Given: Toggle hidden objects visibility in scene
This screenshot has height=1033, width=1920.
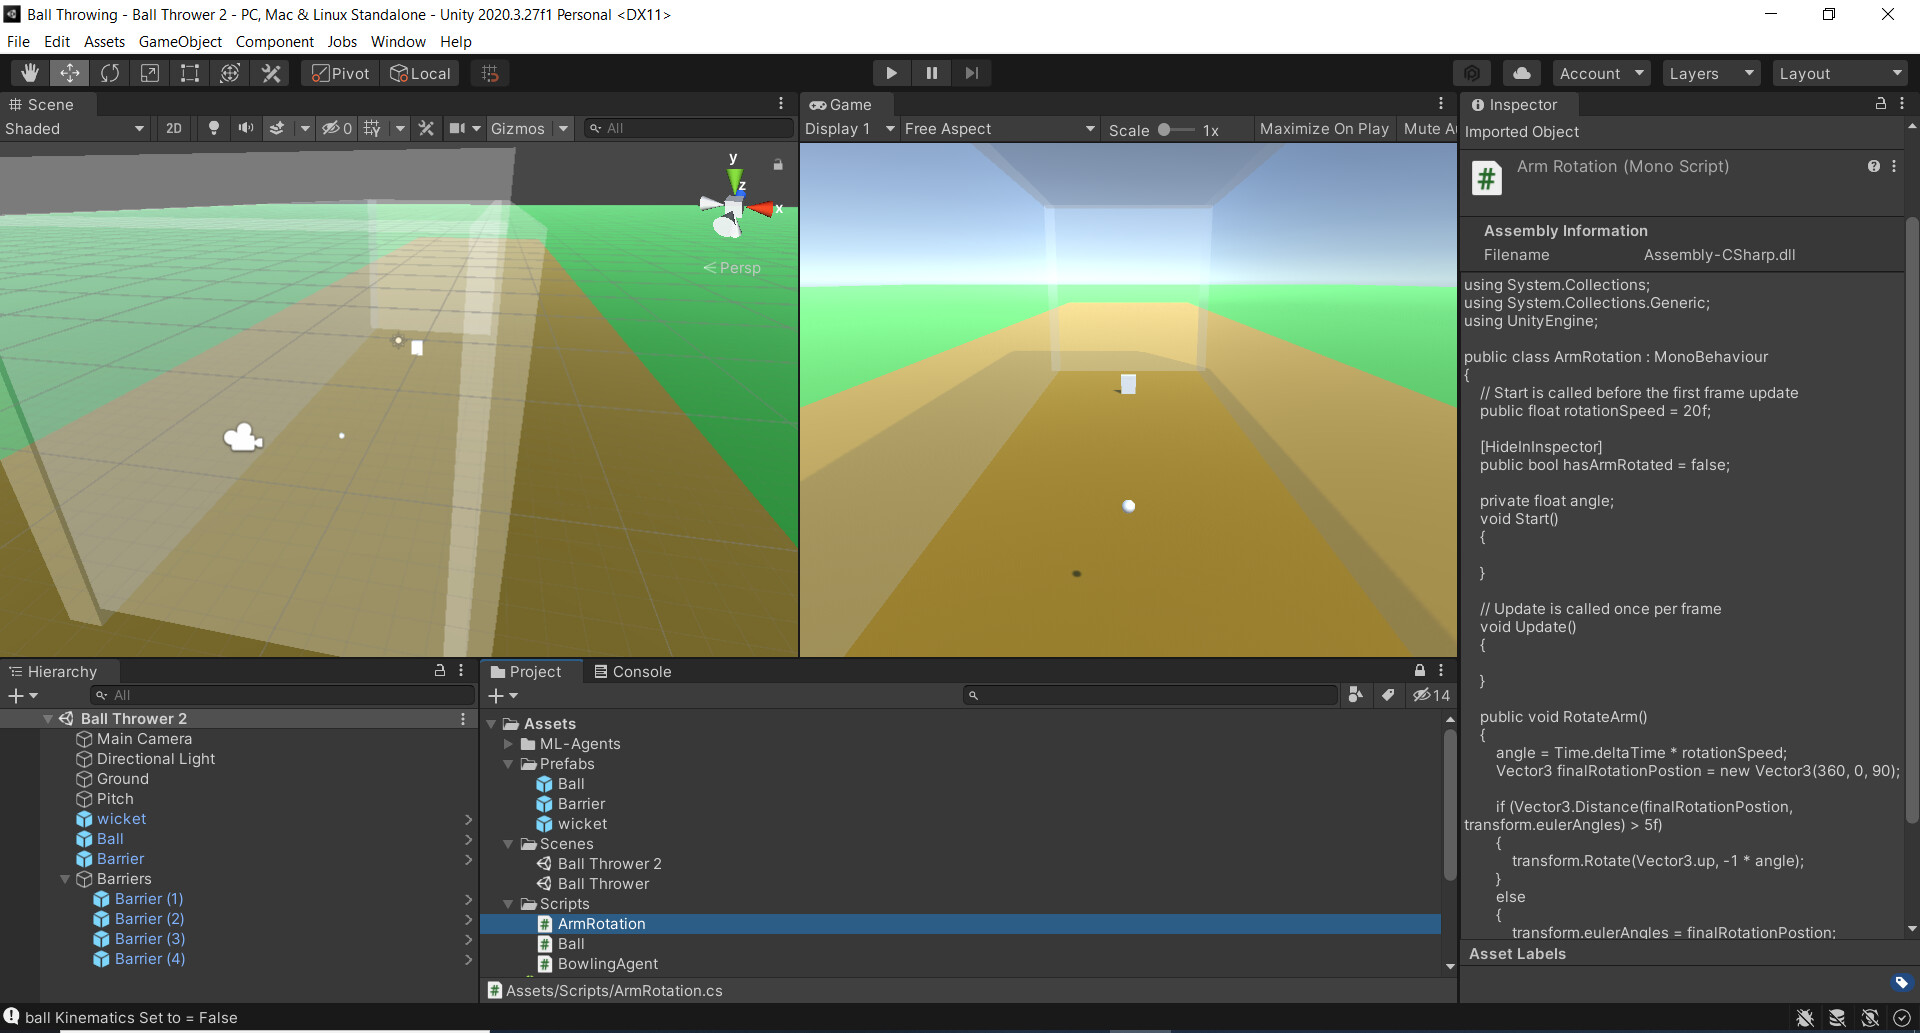Looking at the screenshot, I should coord(336,128).
